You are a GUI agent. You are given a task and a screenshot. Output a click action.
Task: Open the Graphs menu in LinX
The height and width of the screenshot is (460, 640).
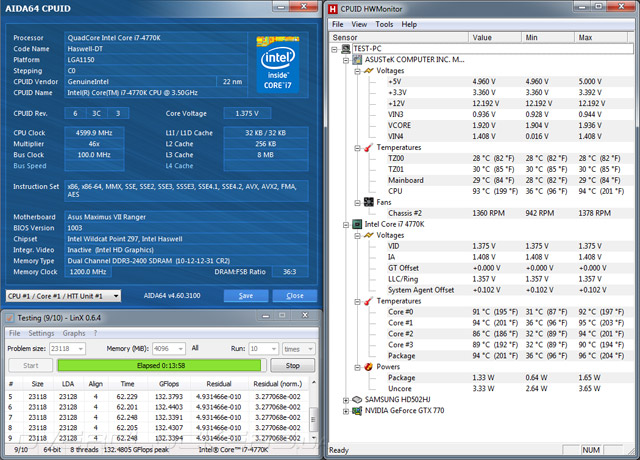point(74,333)
